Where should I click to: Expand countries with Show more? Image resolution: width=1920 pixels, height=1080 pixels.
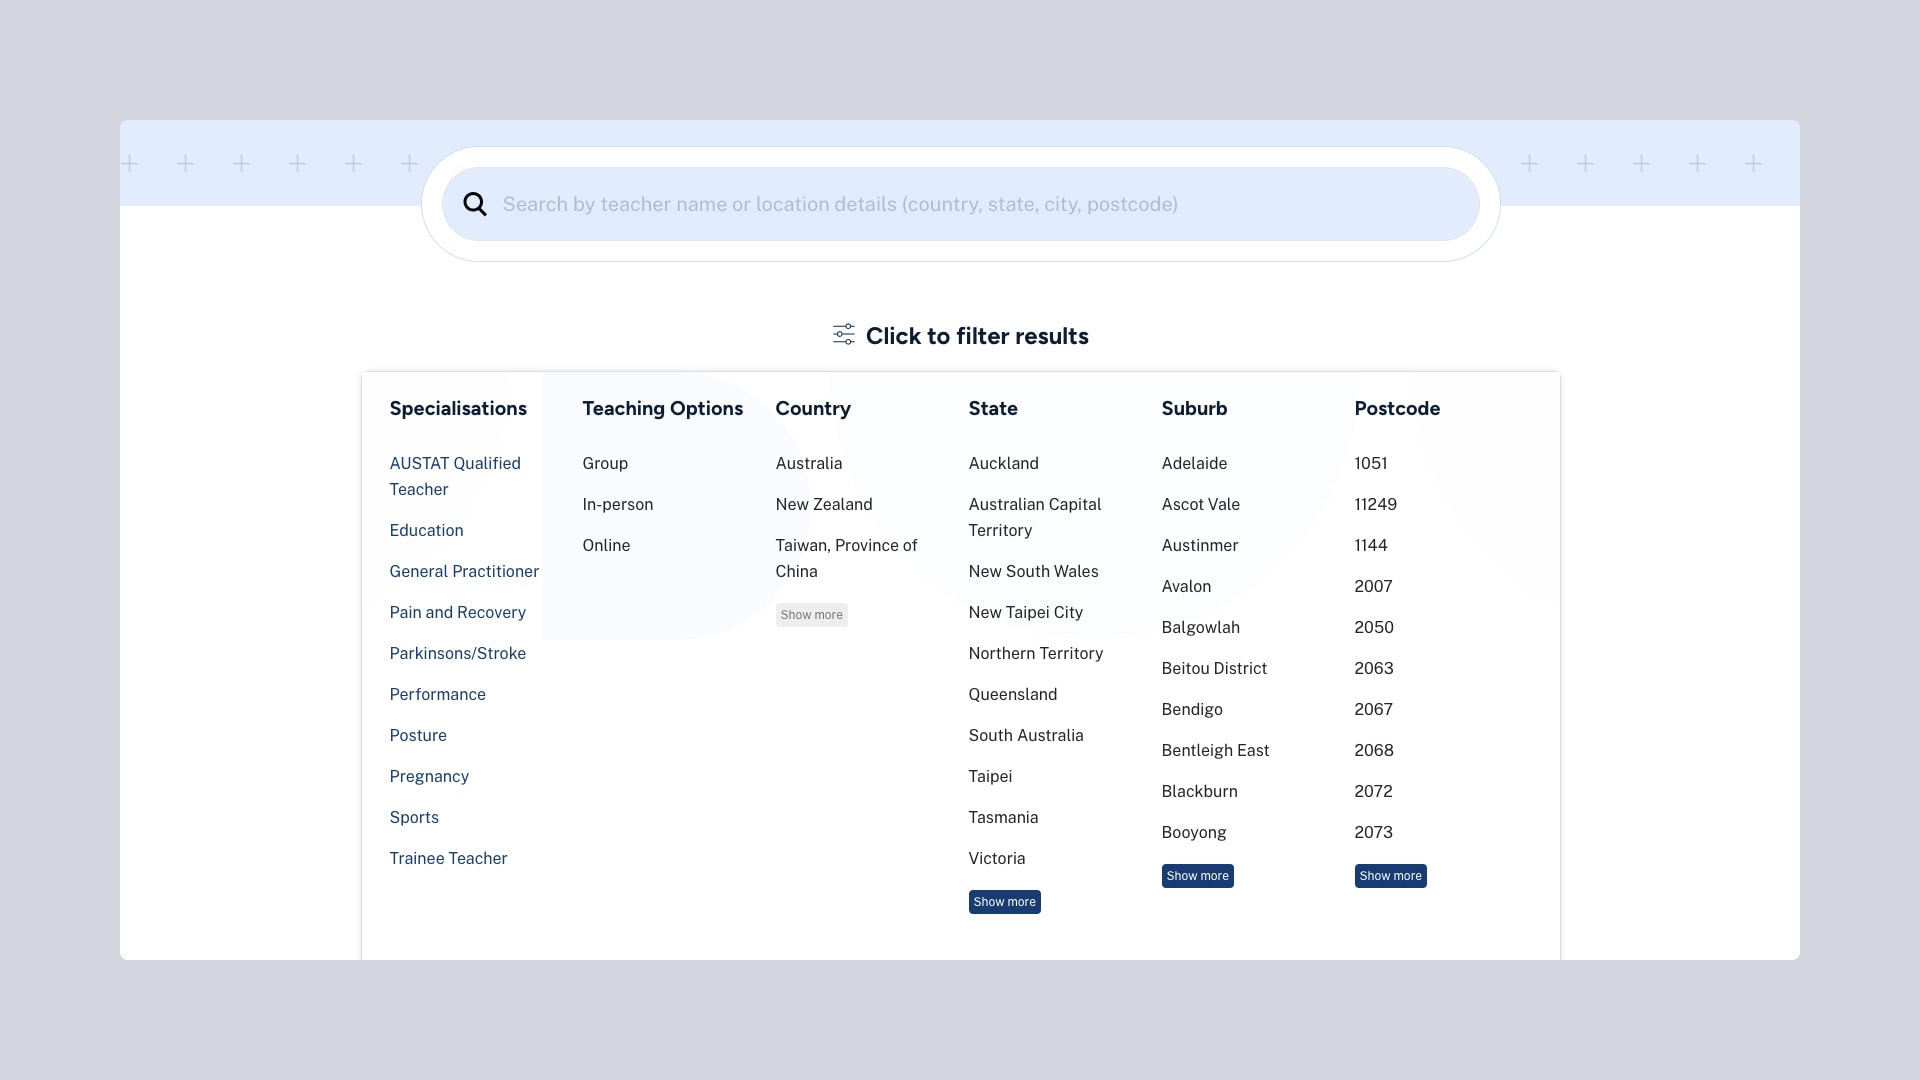811,613
